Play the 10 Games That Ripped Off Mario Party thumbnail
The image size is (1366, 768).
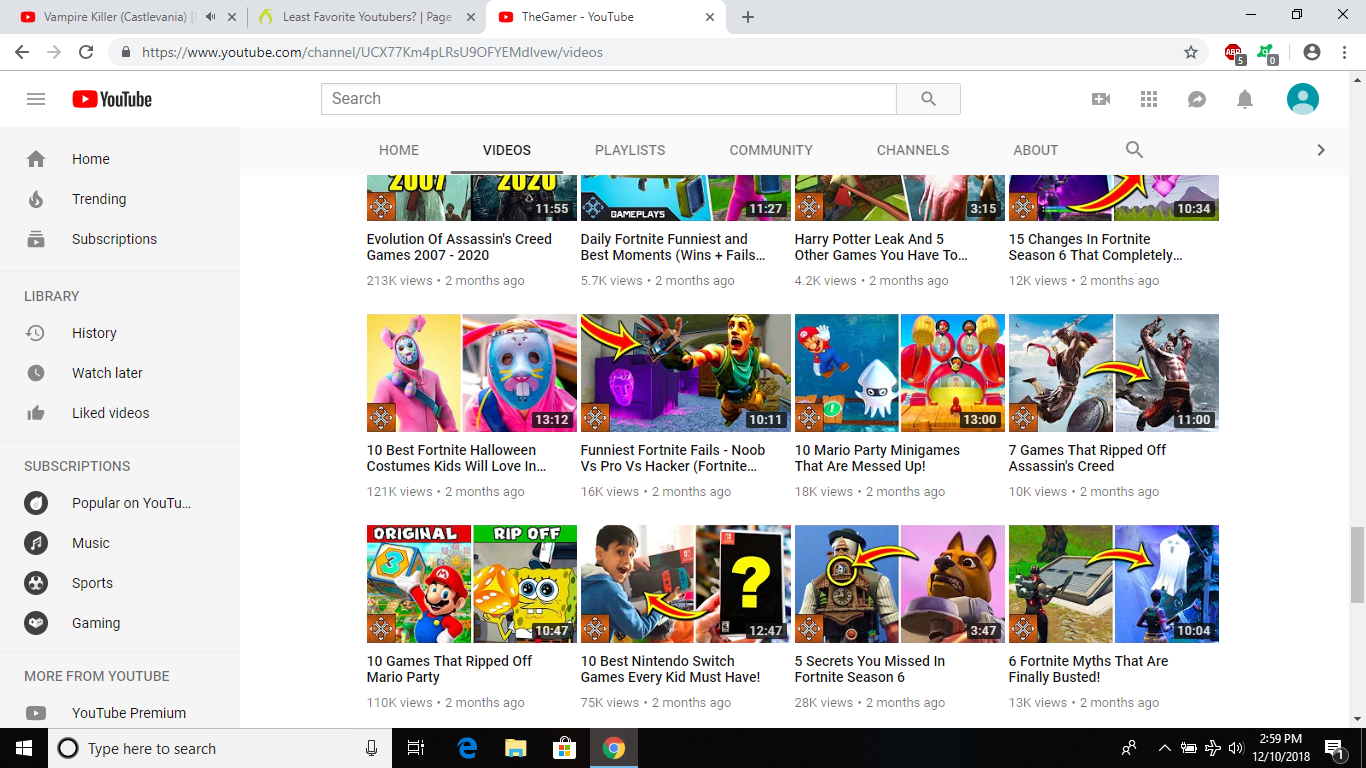coord(472,584)
